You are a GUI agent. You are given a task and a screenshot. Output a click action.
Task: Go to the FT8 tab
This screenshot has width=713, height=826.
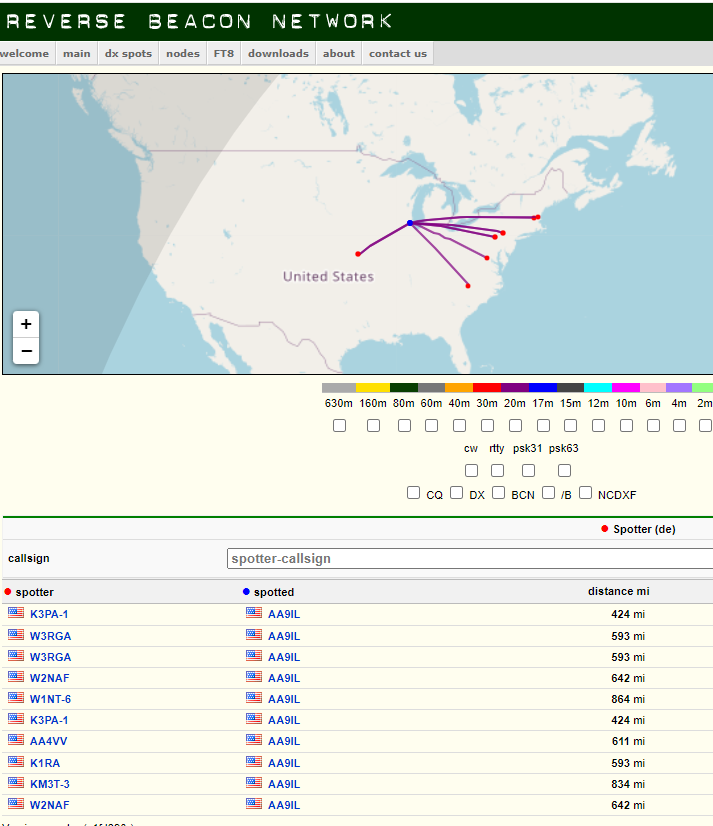click(x=223, y=54)
